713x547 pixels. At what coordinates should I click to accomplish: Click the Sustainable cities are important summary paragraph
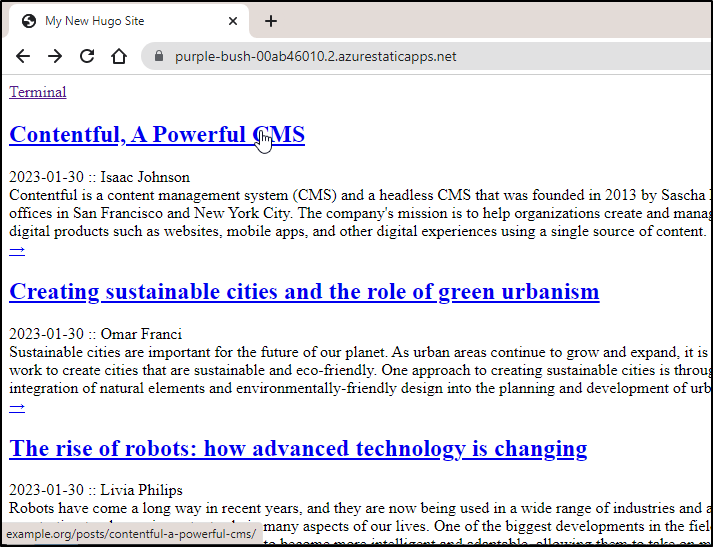[360, 370]
